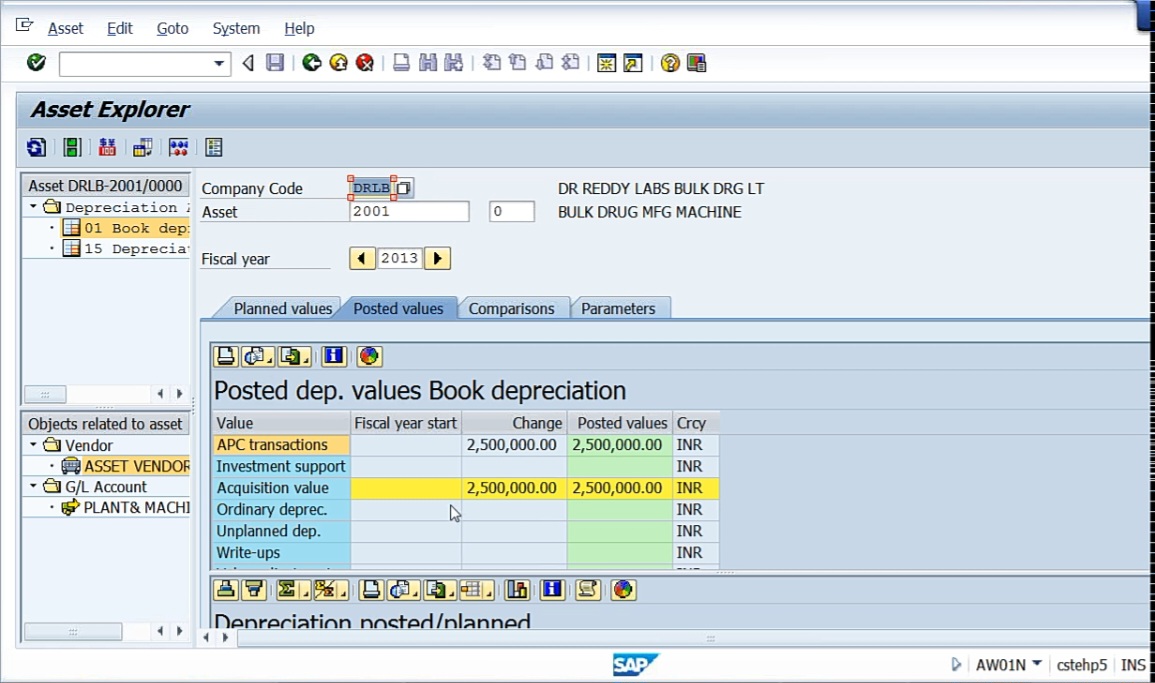This screenshot has height=683, width=1155.
Task: Open the command field dropdown arrow
Action: coord(219,63)
